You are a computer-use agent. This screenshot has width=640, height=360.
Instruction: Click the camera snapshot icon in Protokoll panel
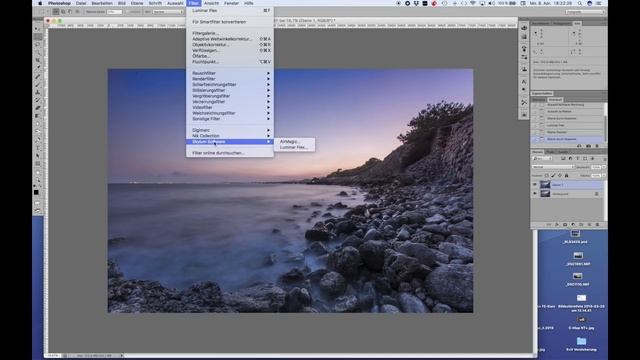[x=588, y=146]
